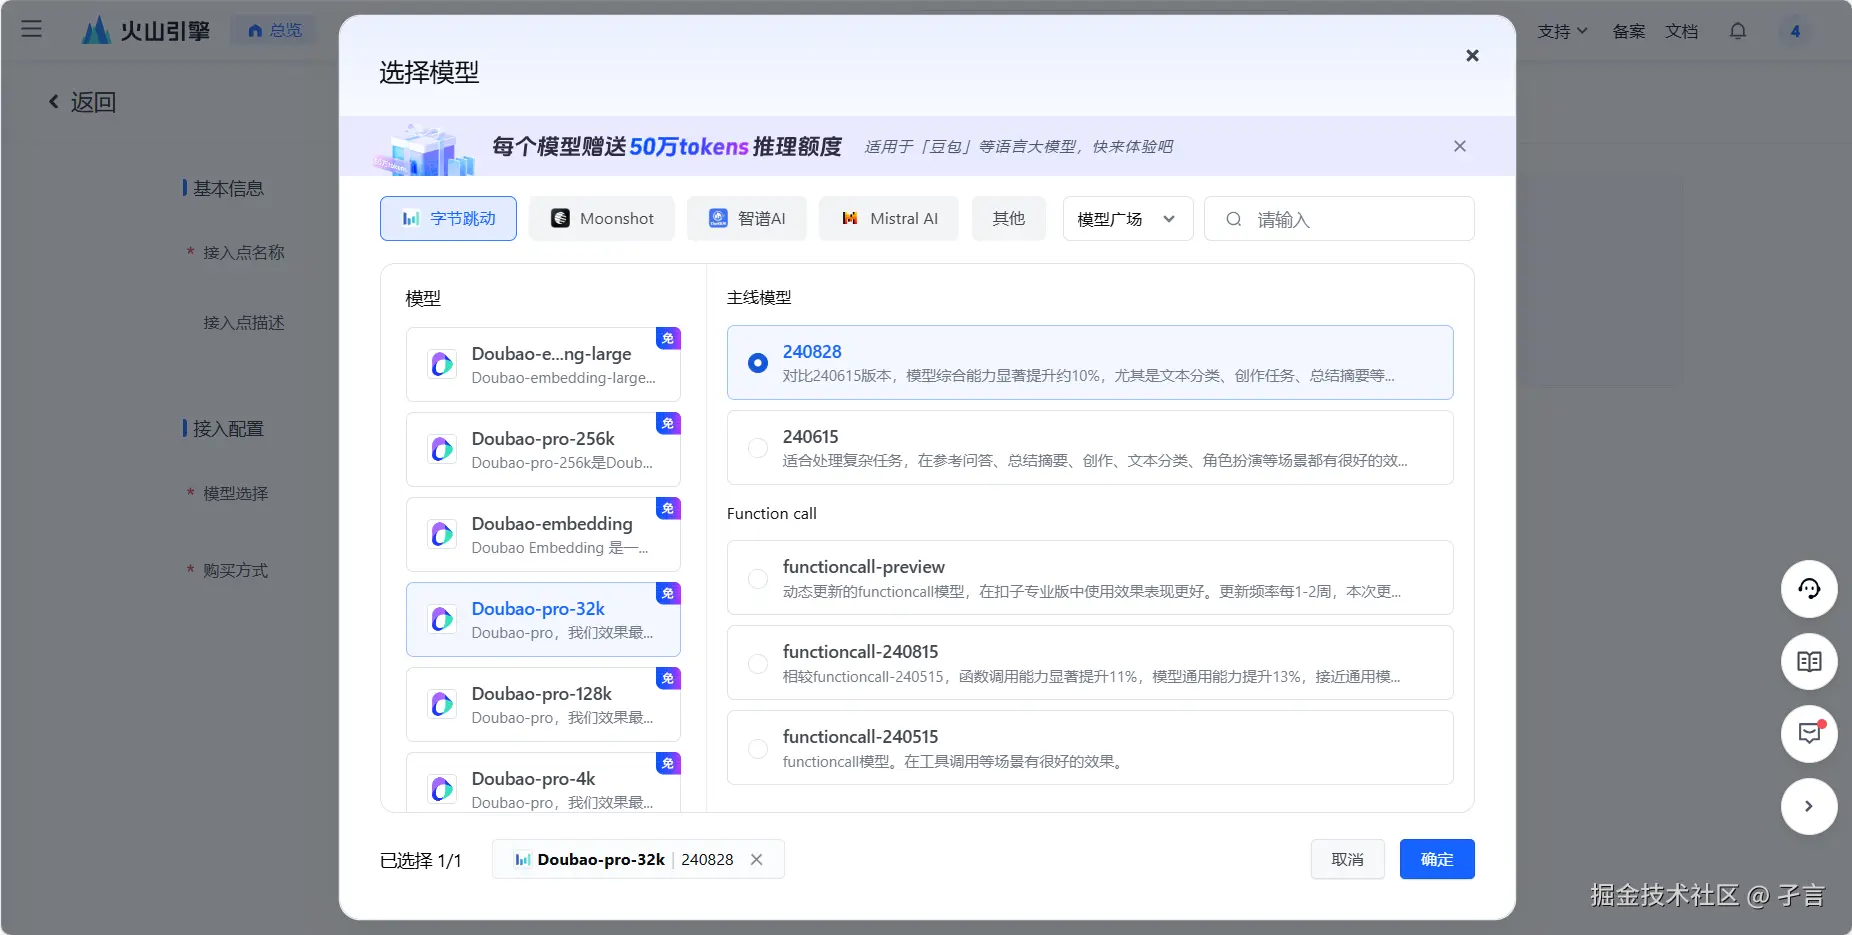Open the documentation book icon on right edge
The width and height of the screenshot is (1852, 935).
[1808, 661]
